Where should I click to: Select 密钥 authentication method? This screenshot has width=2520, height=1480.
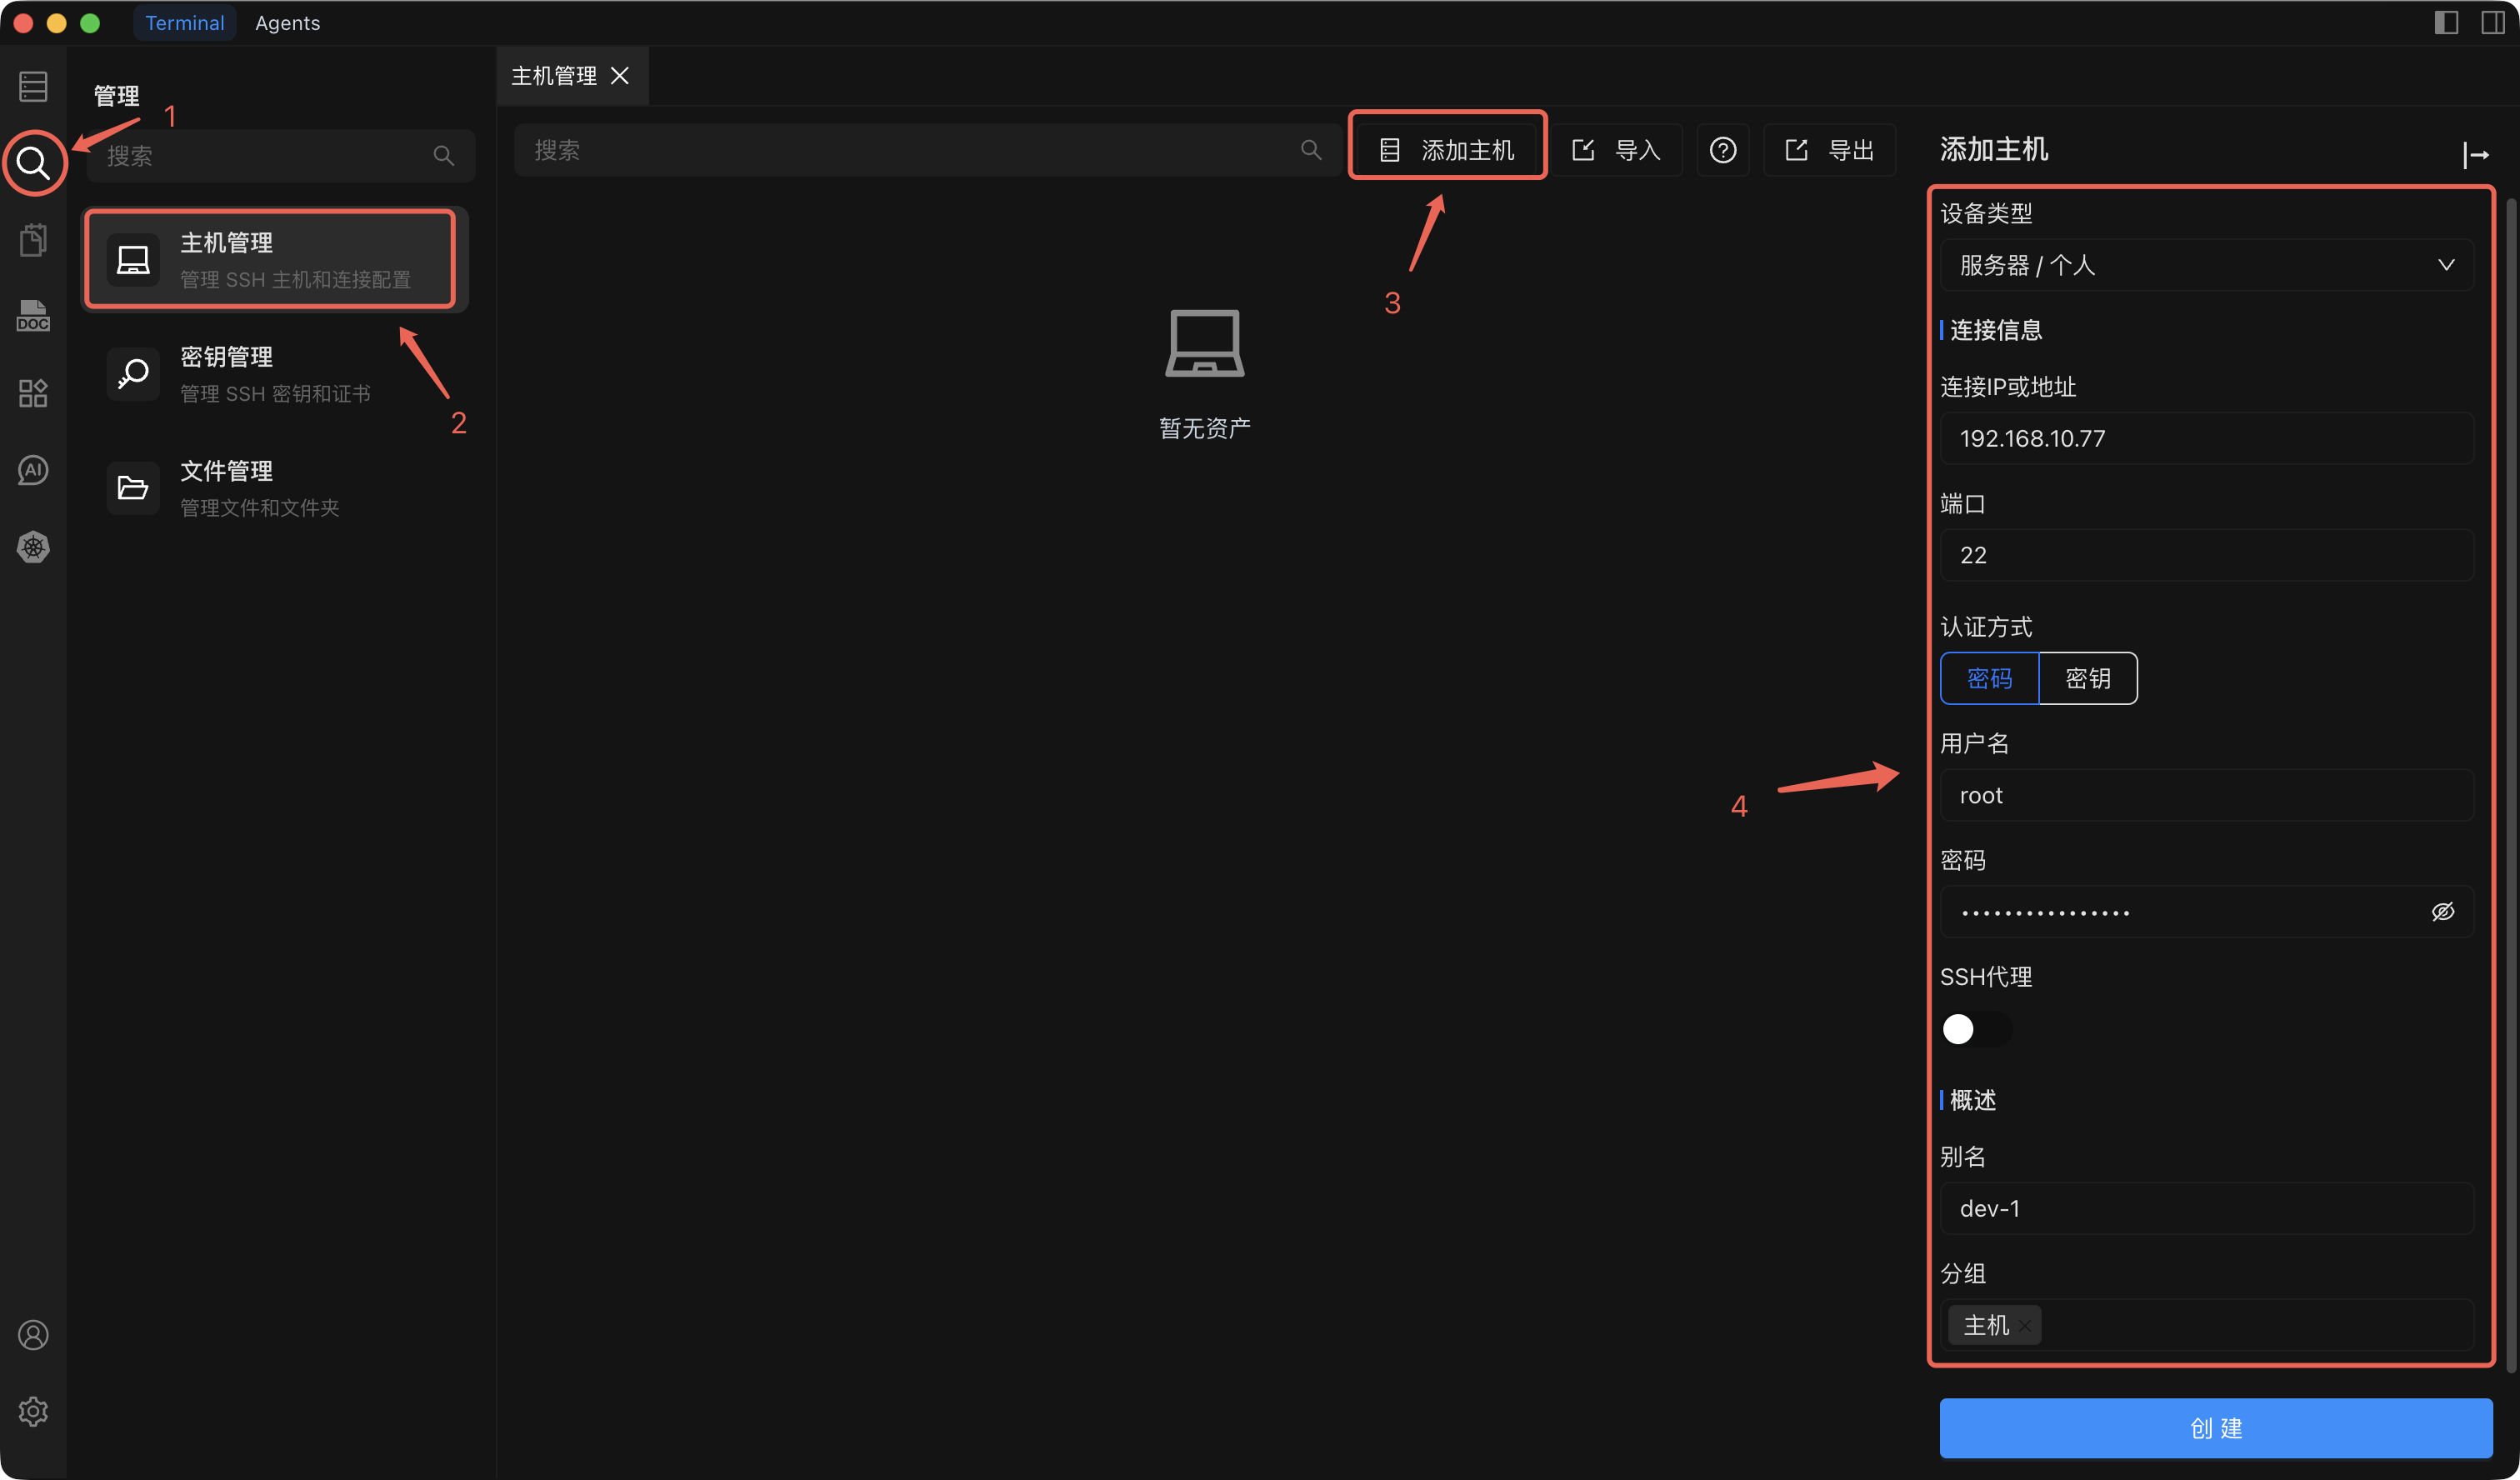(x=2087, y=678)
